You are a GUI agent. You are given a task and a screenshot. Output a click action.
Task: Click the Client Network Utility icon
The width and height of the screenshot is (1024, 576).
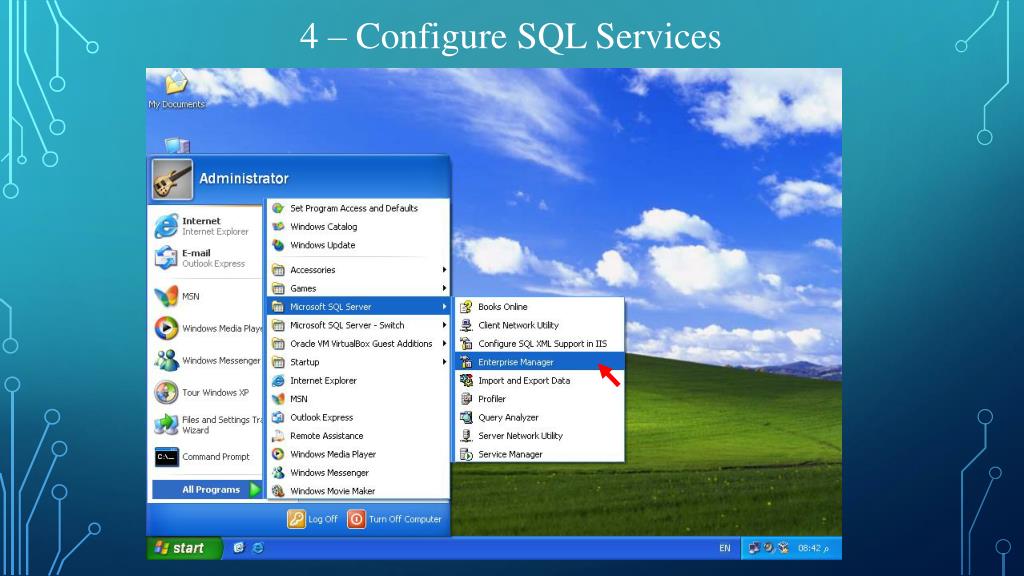(x=466, y=325)
